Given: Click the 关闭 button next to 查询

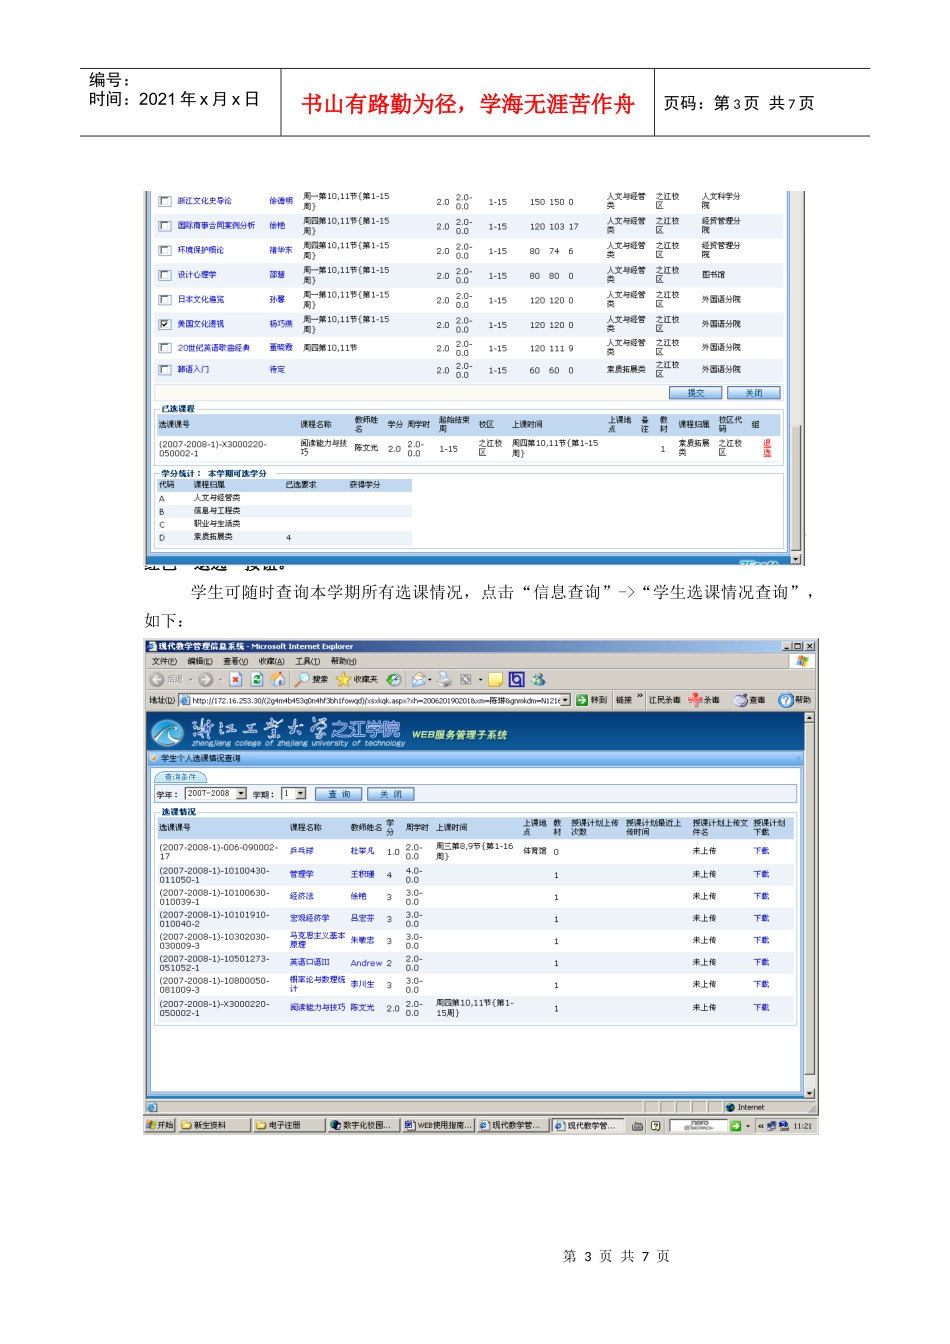Looking at the screenshot, I should tap(390, 794).
